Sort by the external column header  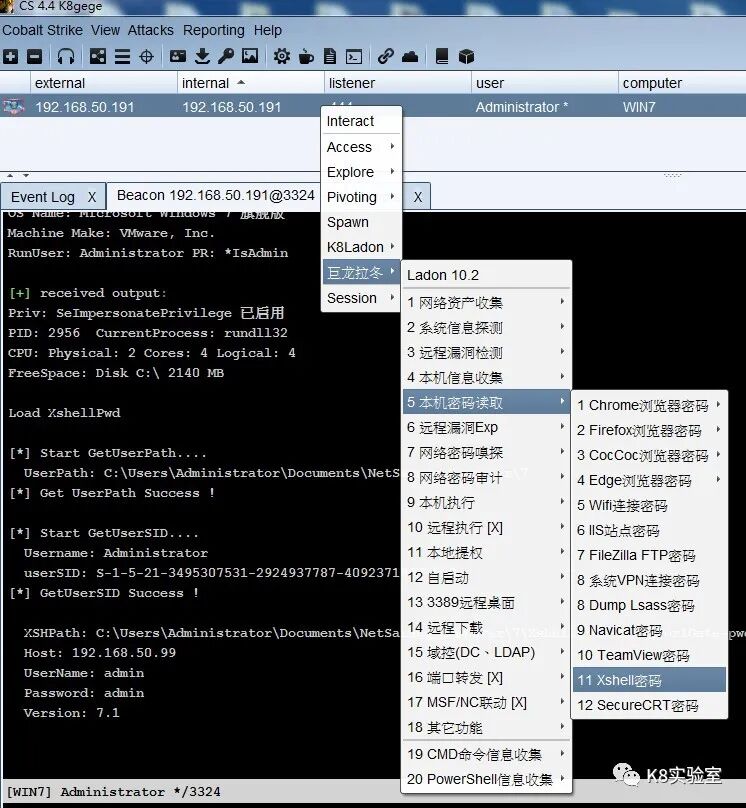pos(103,83)
